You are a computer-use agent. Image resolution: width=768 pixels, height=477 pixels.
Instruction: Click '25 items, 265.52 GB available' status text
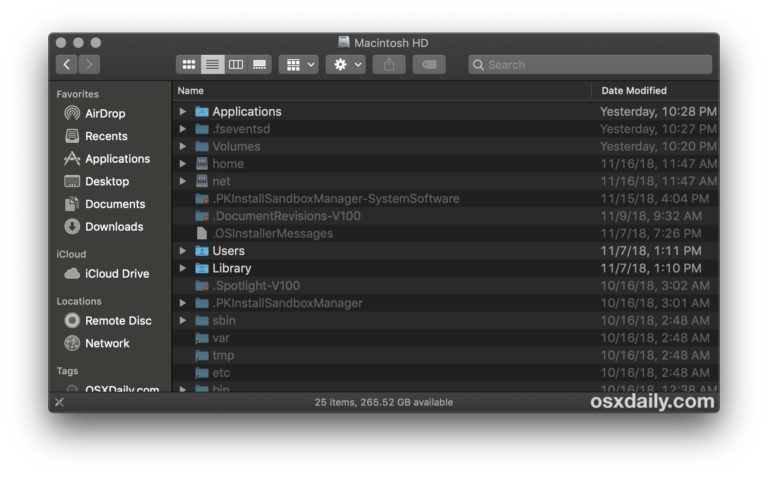[384, 402]
